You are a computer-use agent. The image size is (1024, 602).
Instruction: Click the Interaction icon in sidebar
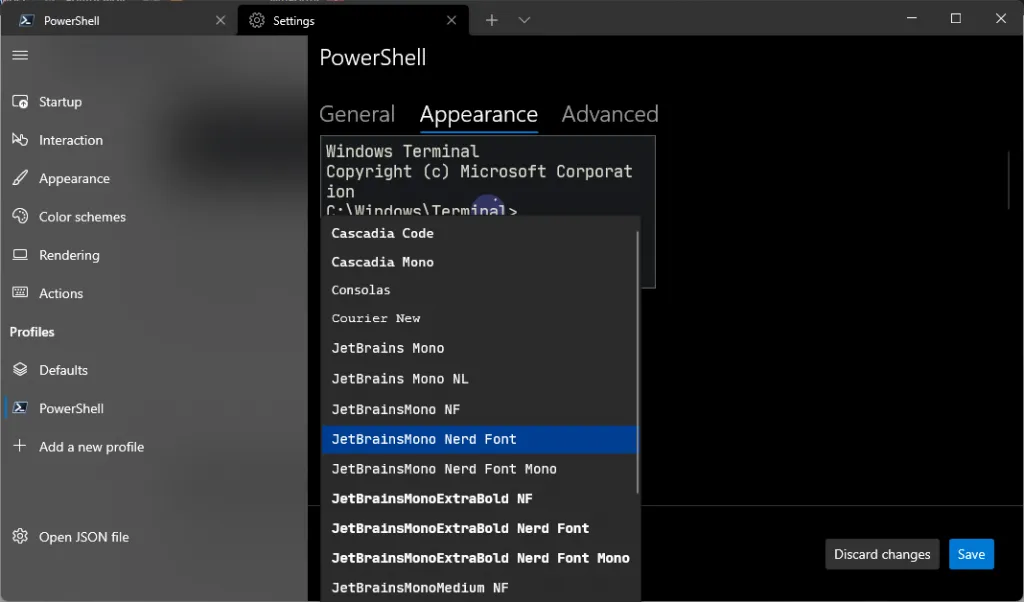pos(20,140)
